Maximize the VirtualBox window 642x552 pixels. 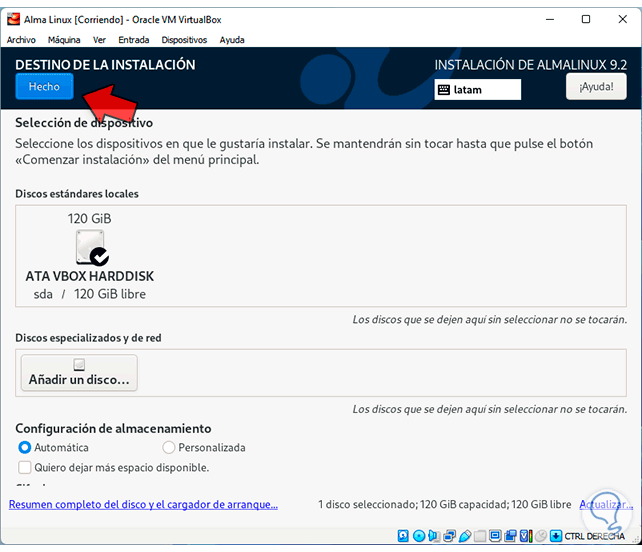(586, 19)
